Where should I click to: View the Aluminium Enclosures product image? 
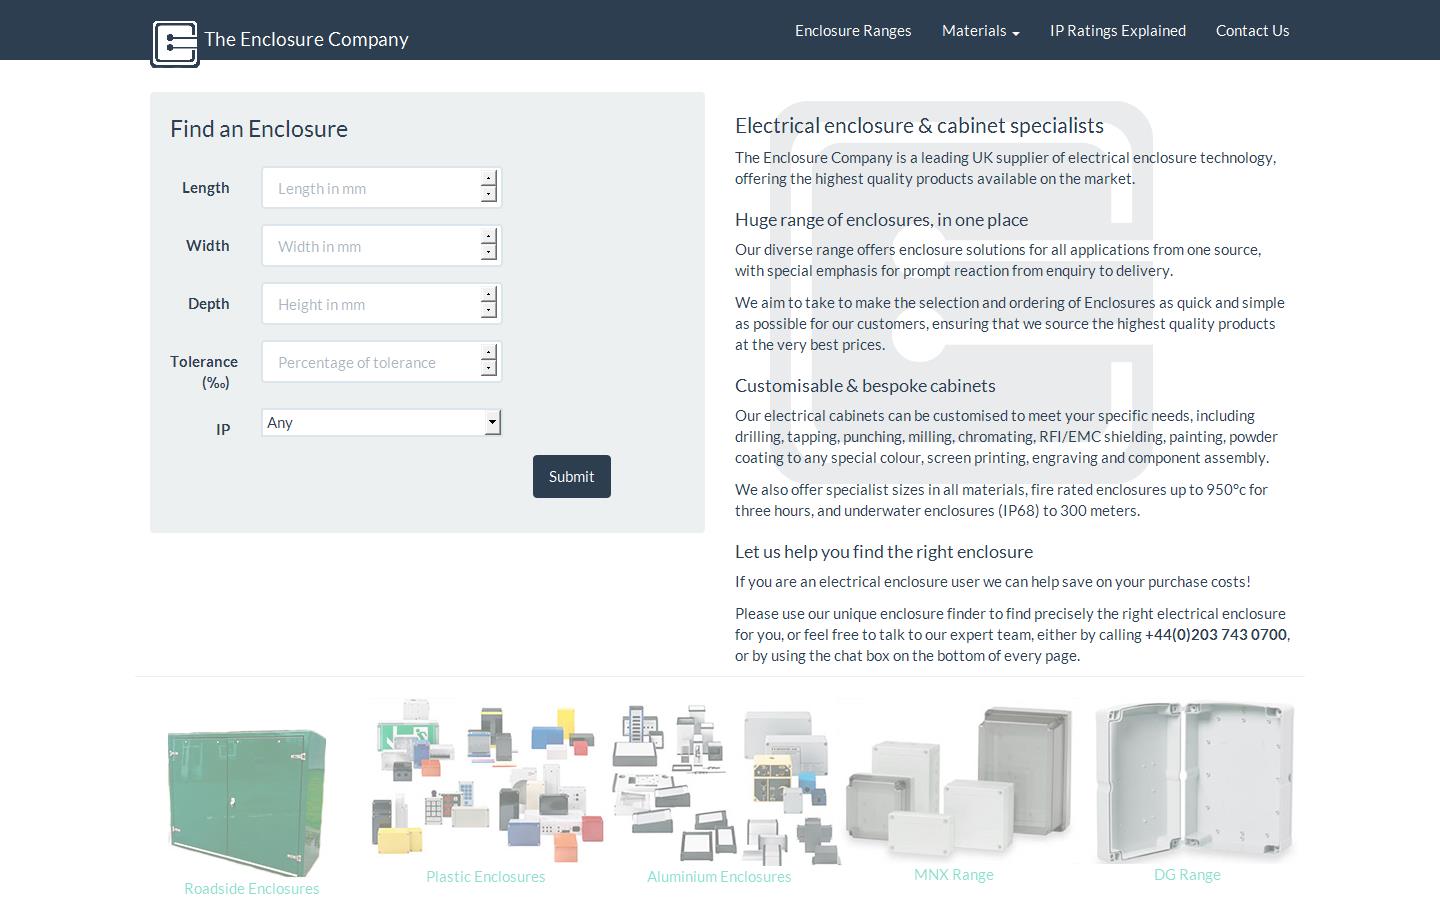coord(720,783)
